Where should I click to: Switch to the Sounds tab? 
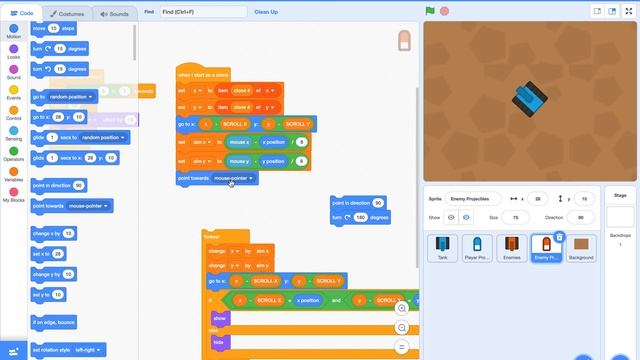coord(115,14)
